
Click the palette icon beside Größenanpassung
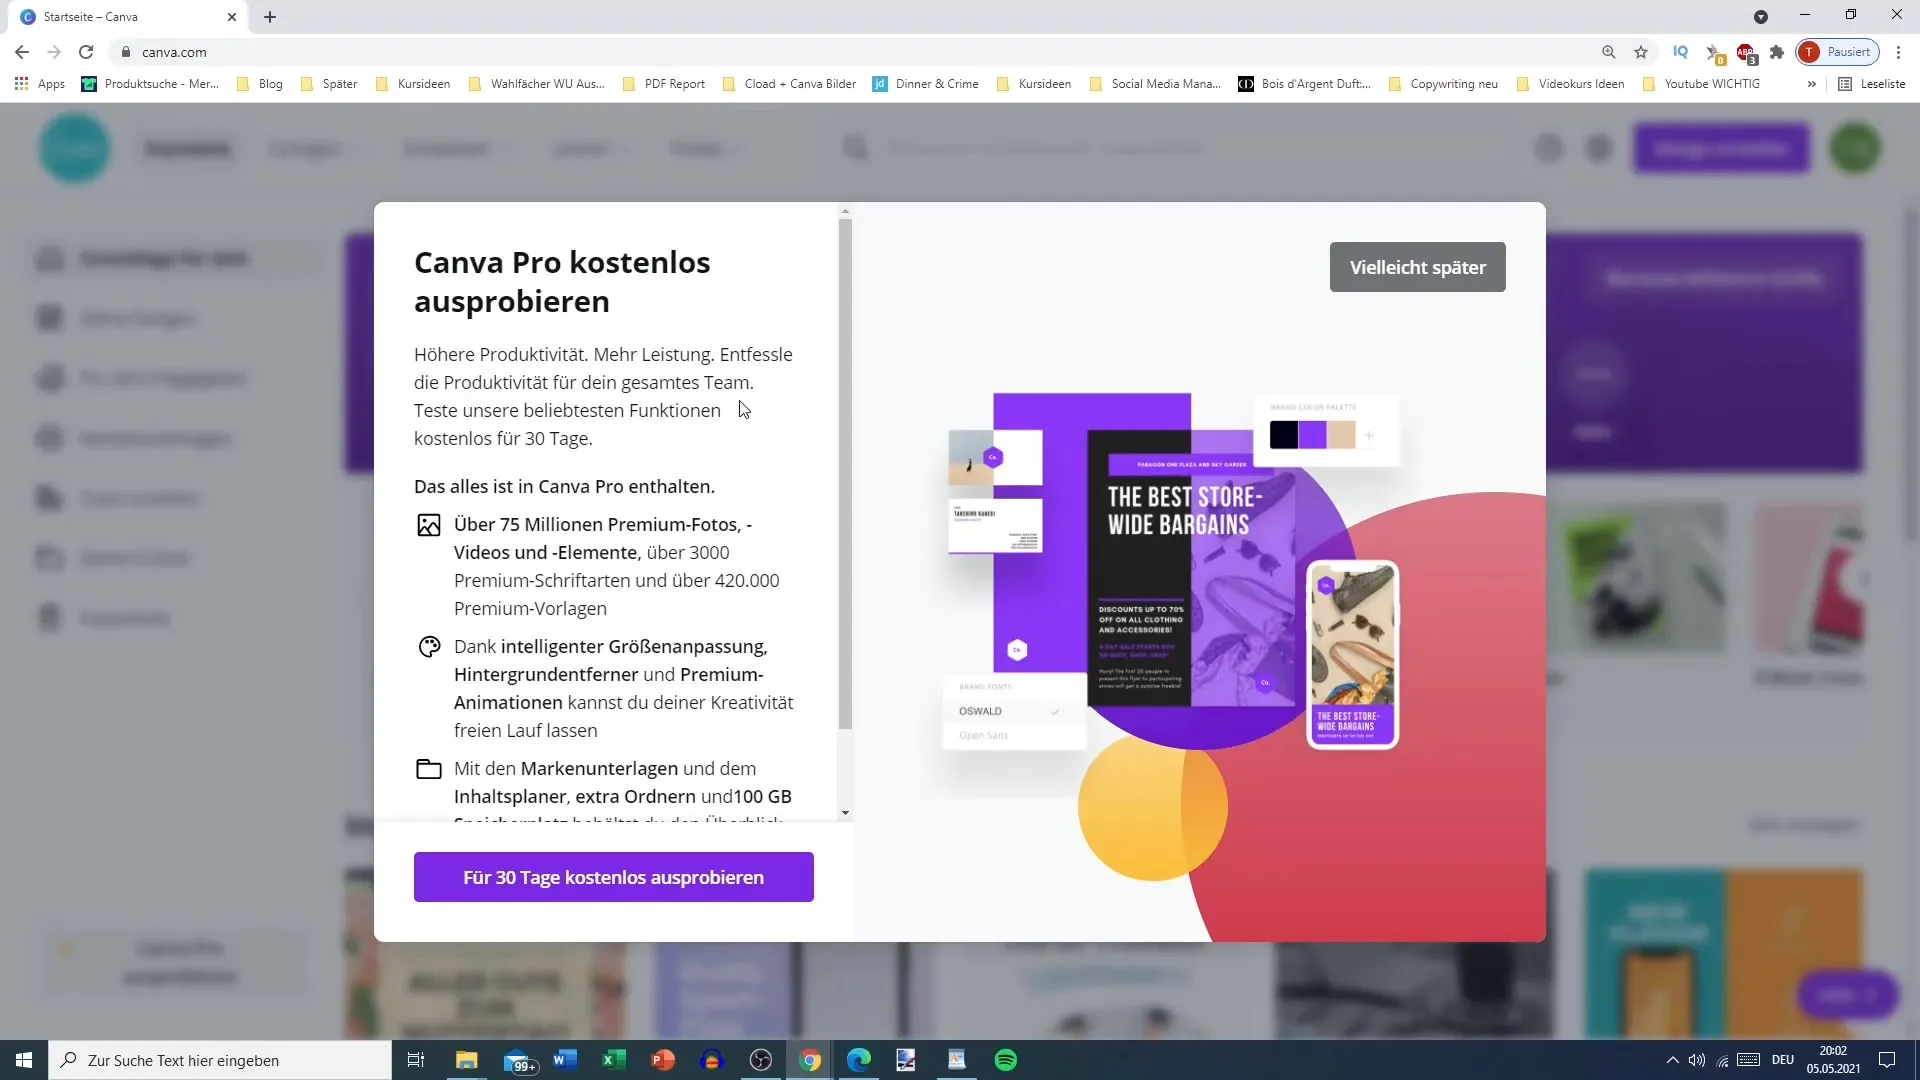428,647
